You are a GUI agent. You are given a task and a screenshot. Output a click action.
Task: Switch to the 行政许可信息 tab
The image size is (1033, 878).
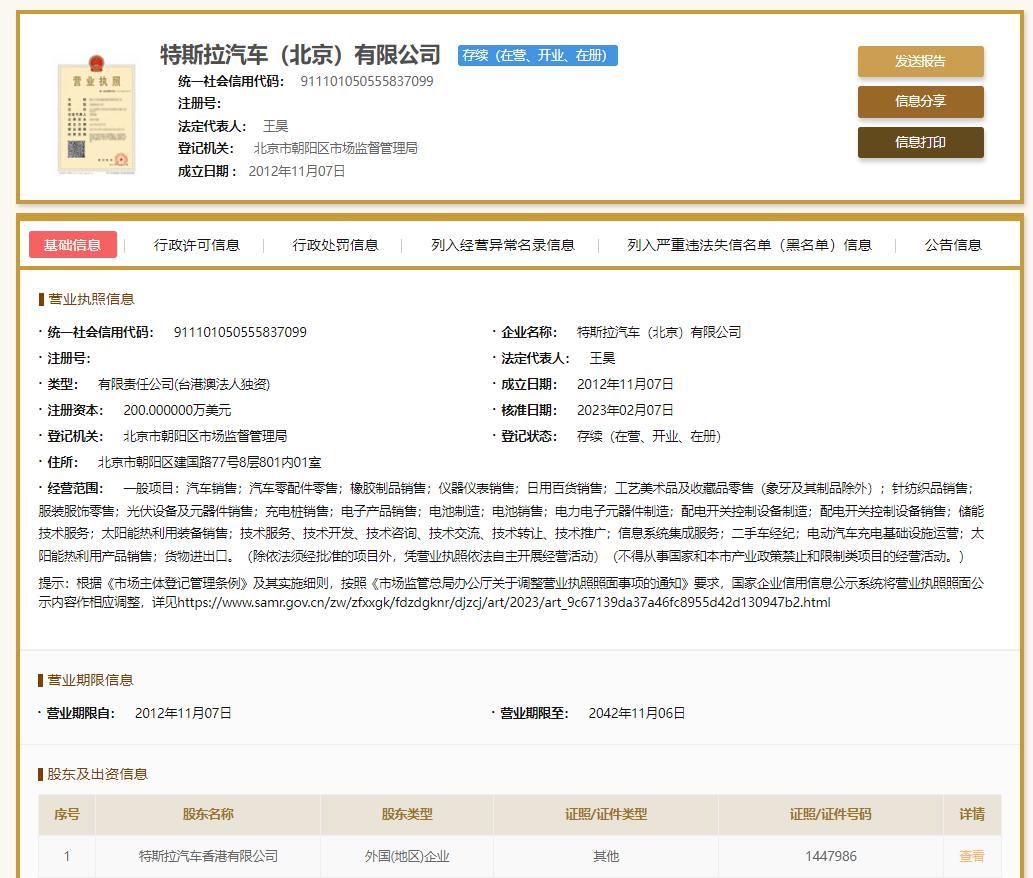(x=197, y=245)
